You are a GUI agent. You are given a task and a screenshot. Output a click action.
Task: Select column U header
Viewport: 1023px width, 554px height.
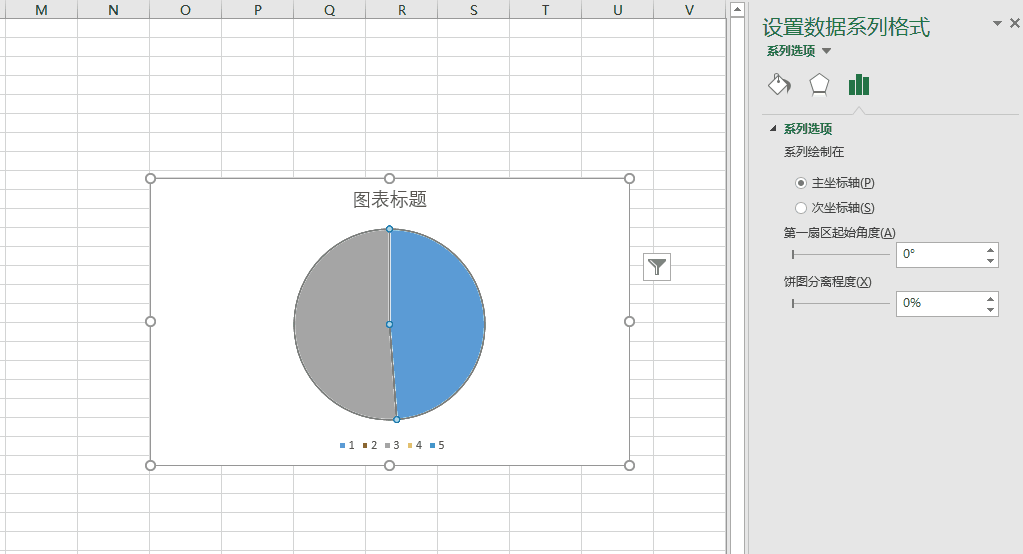[x=618, y=9]
